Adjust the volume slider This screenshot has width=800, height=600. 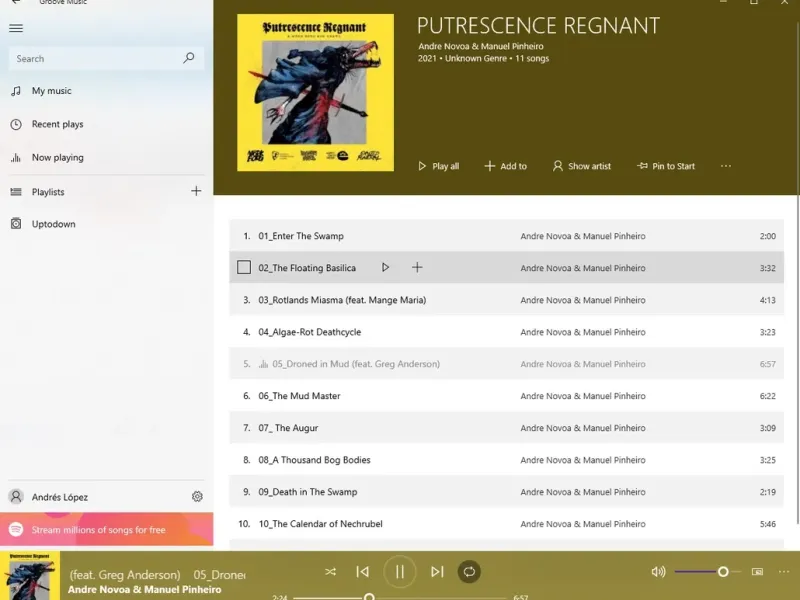[708, 572]
